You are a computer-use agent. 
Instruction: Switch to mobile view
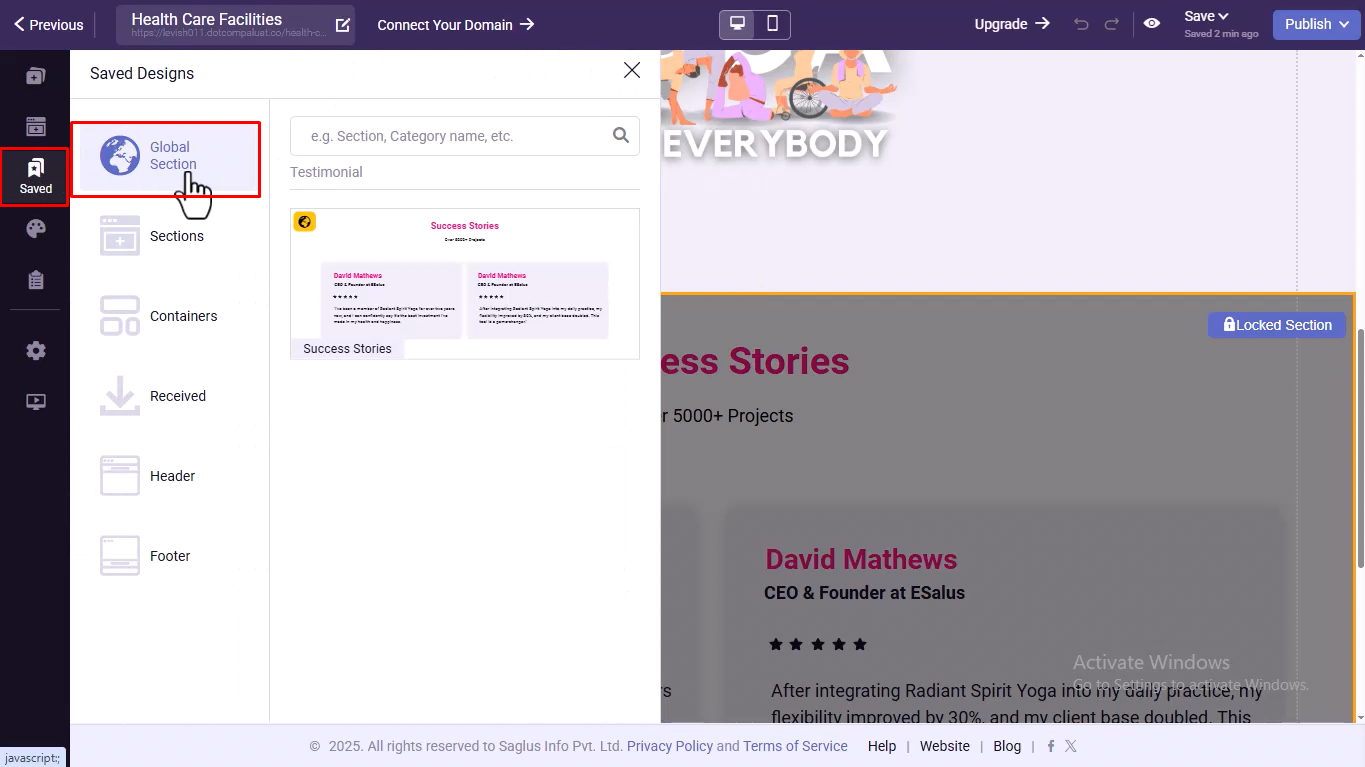tap(773, 24)
